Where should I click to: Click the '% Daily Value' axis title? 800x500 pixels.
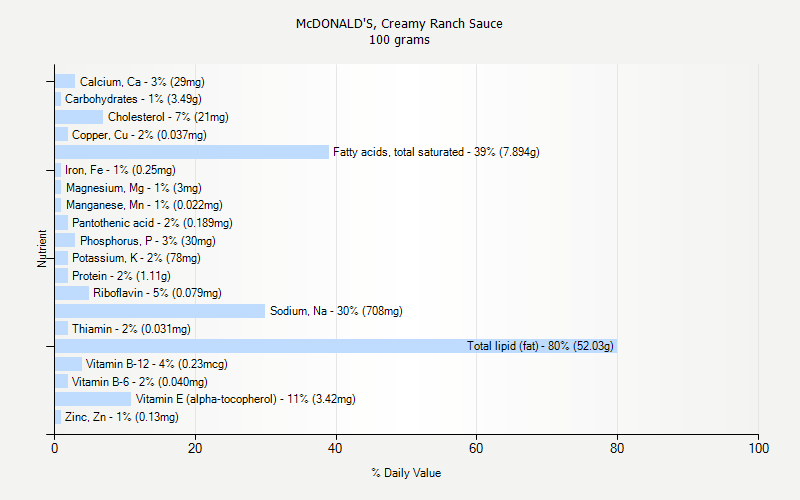pyautogui.click(x=406, y=473)
